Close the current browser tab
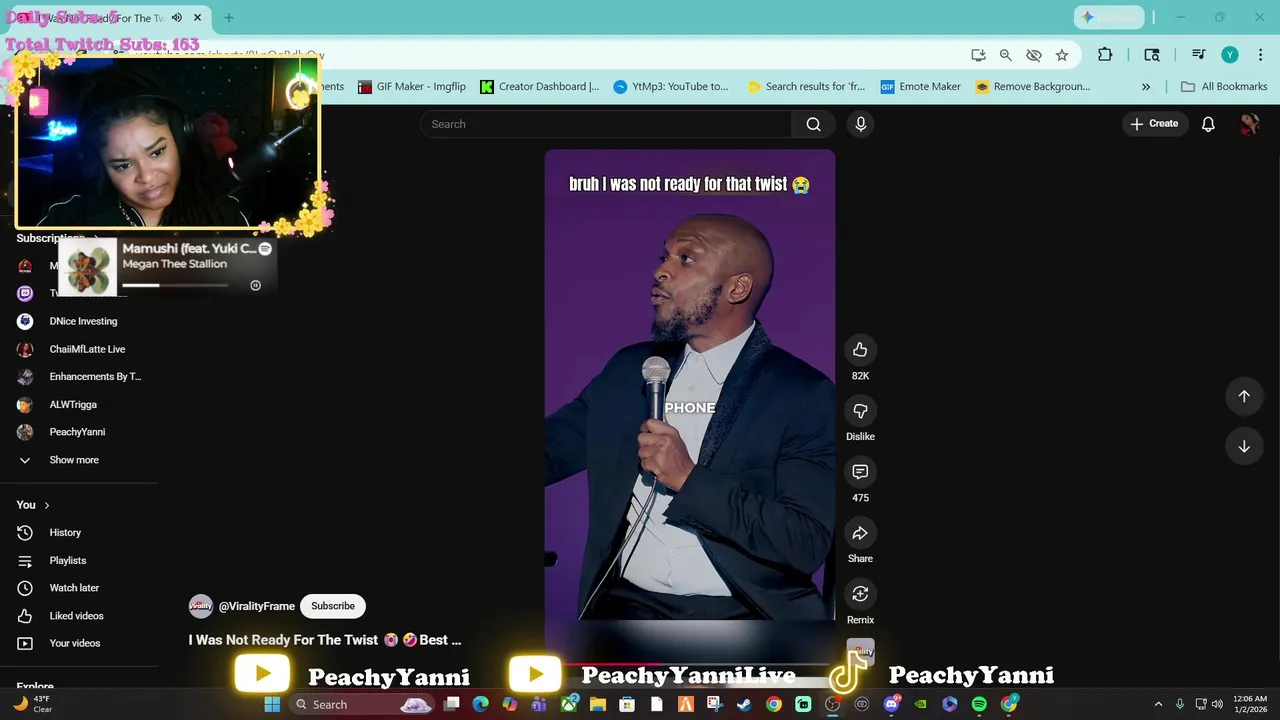 pos(197,17)
